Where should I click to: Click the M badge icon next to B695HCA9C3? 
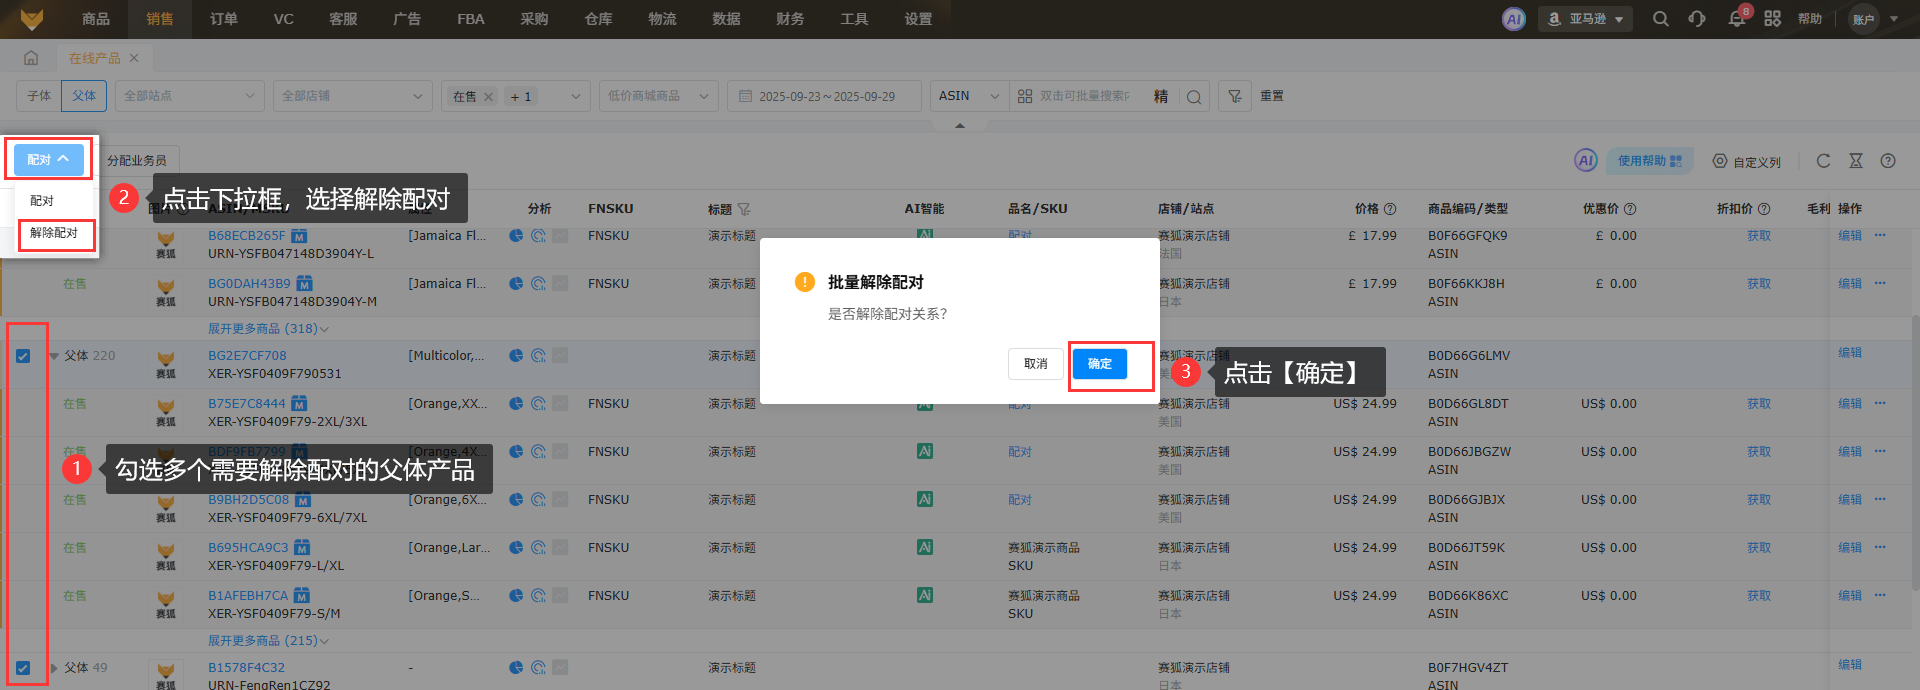tap(302, 548)
